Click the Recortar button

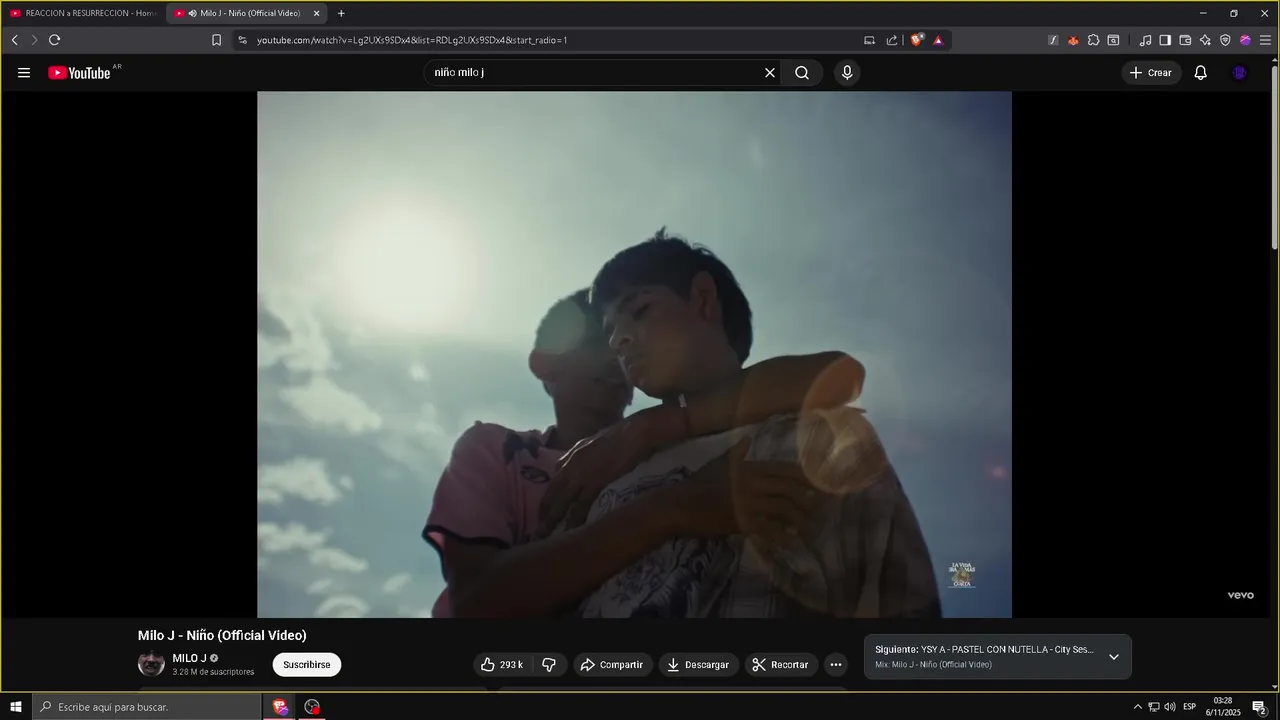point(780,665)
